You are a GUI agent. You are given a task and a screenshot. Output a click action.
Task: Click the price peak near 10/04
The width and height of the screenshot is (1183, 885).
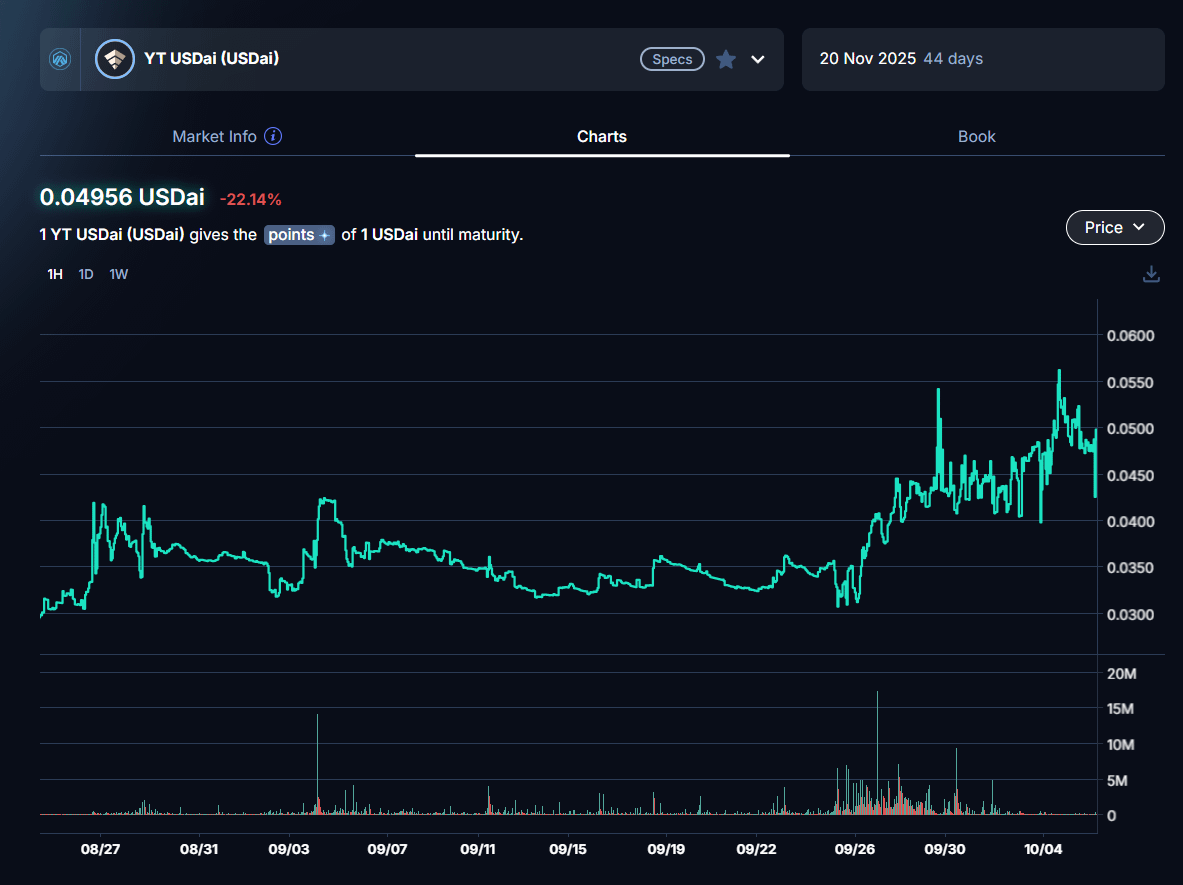point(1059,372)
